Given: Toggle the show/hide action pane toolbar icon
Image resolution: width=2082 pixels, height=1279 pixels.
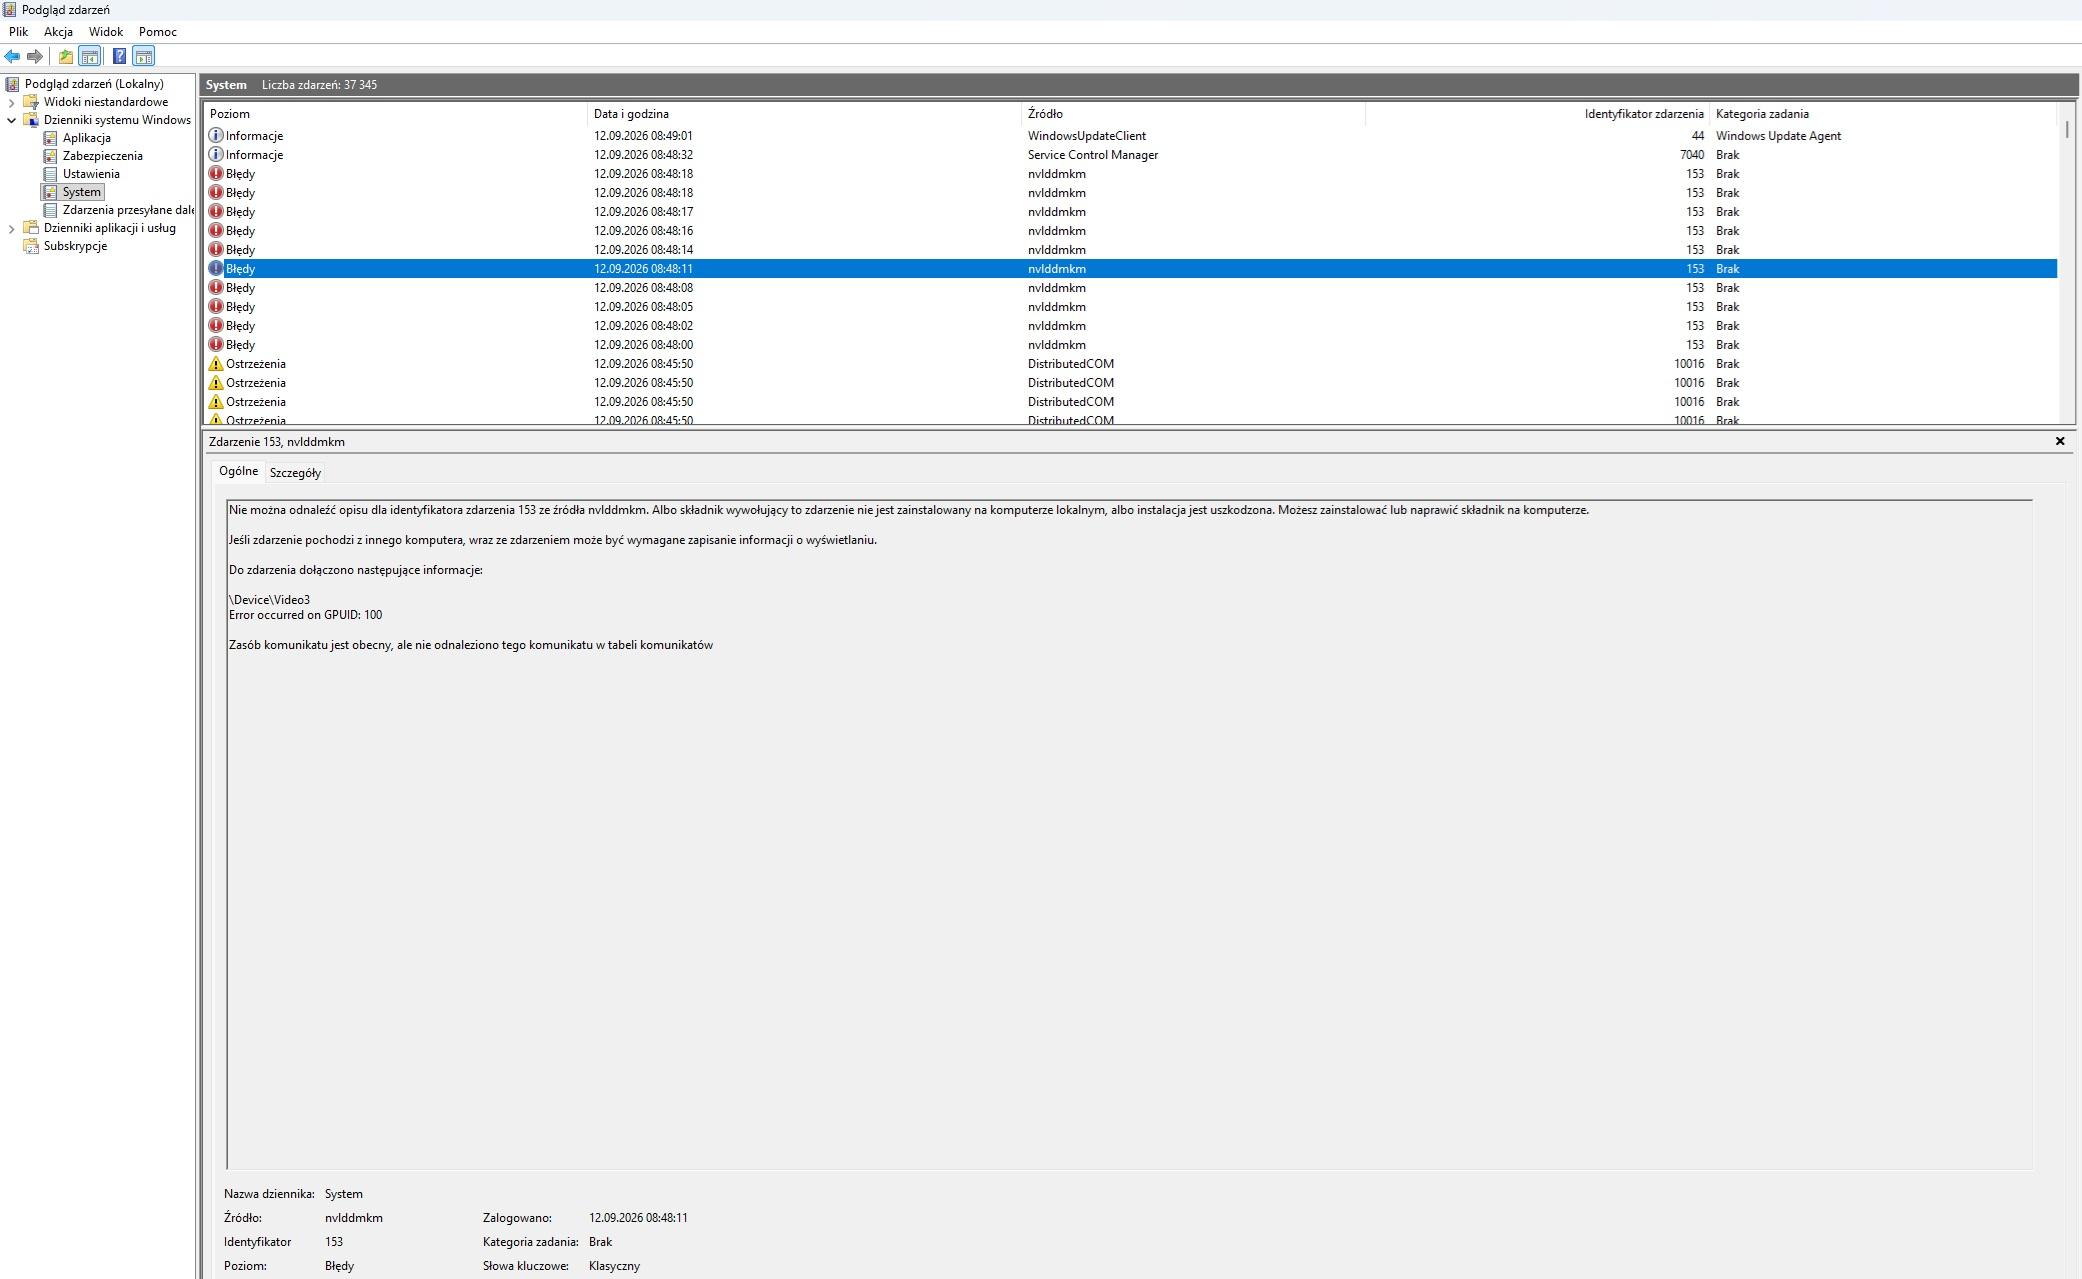Looking at the screenshot, I should click(144, 57).
